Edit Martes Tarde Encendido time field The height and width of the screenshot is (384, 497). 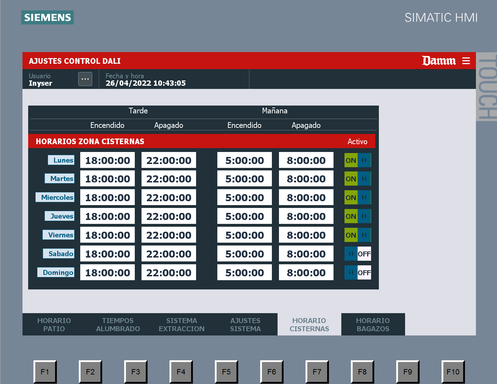click(107, 179)
